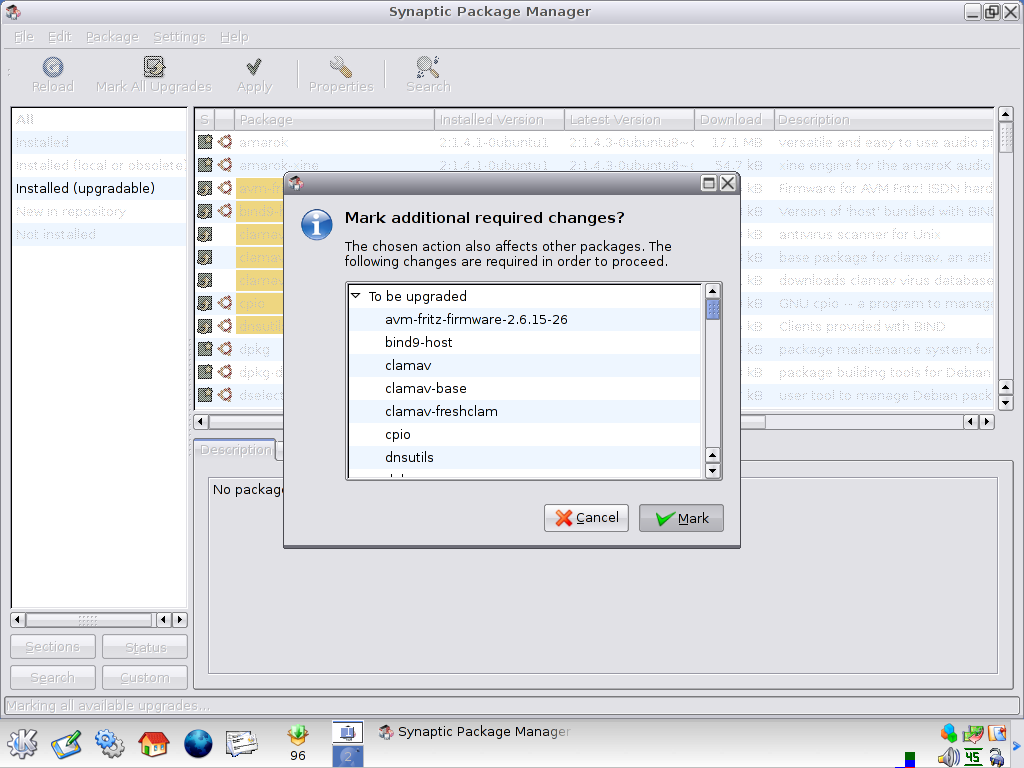1024x768 pixels.
Task: Click the status box of amarok-xine row
Action: pyautogui.click(x=205, y=165)
